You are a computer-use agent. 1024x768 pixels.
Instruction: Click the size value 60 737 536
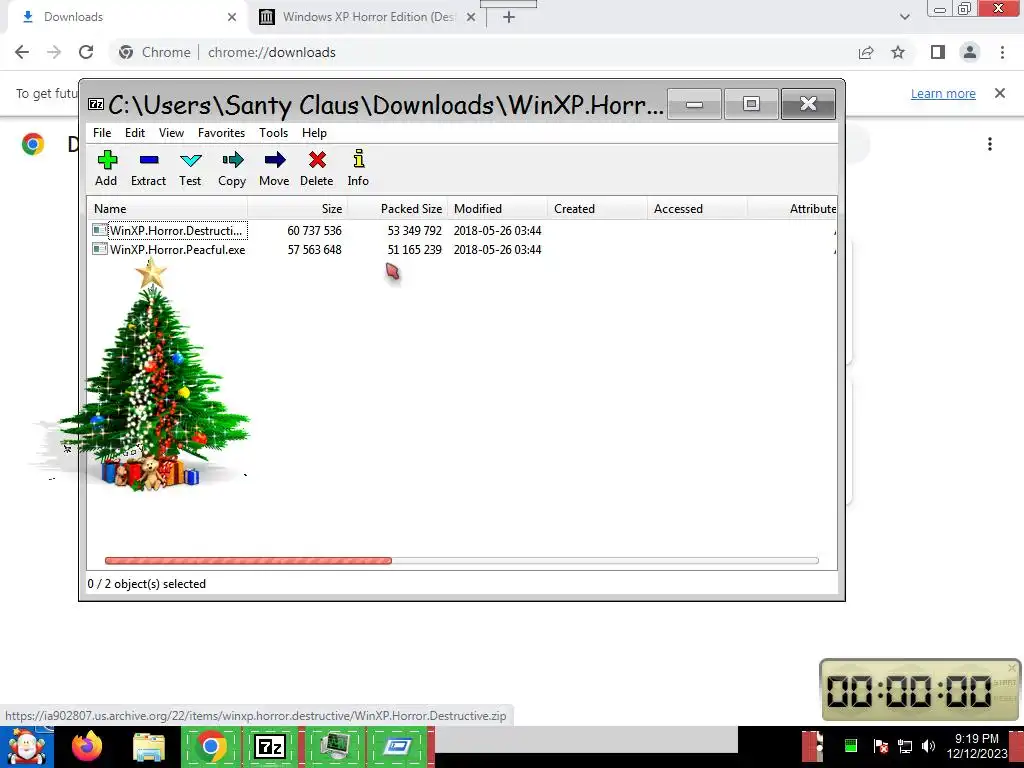[314, 231]
